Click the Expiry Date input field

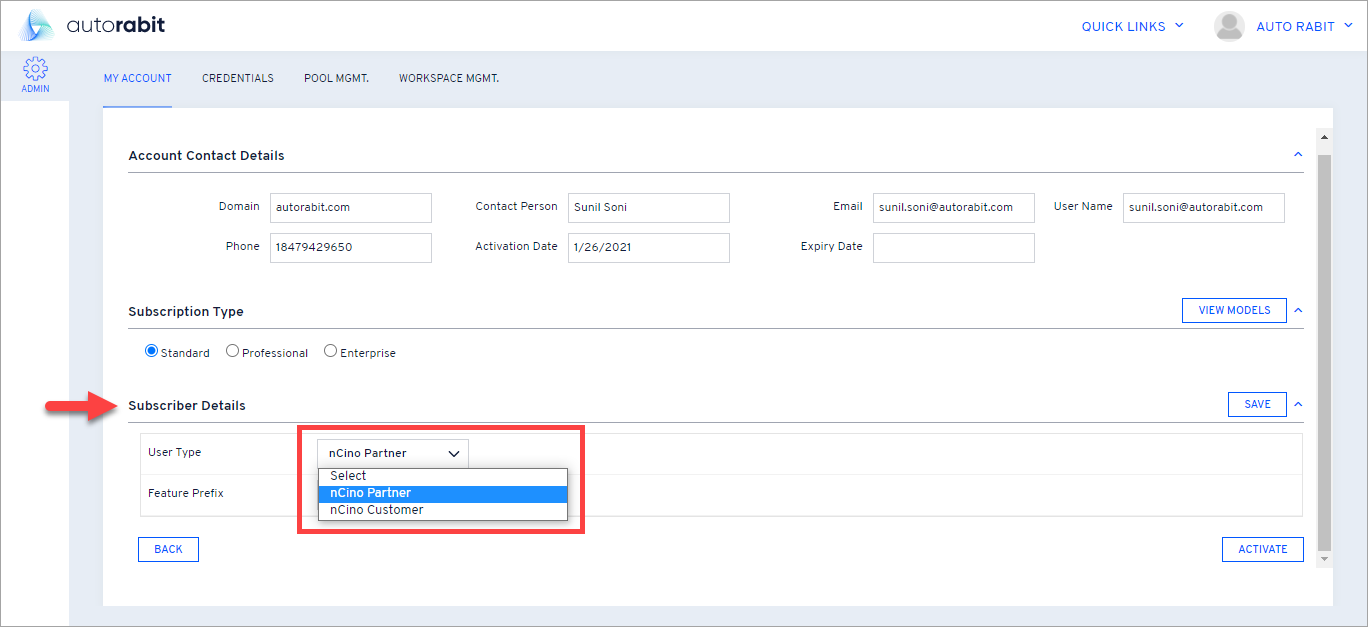(x=953, y=248)
